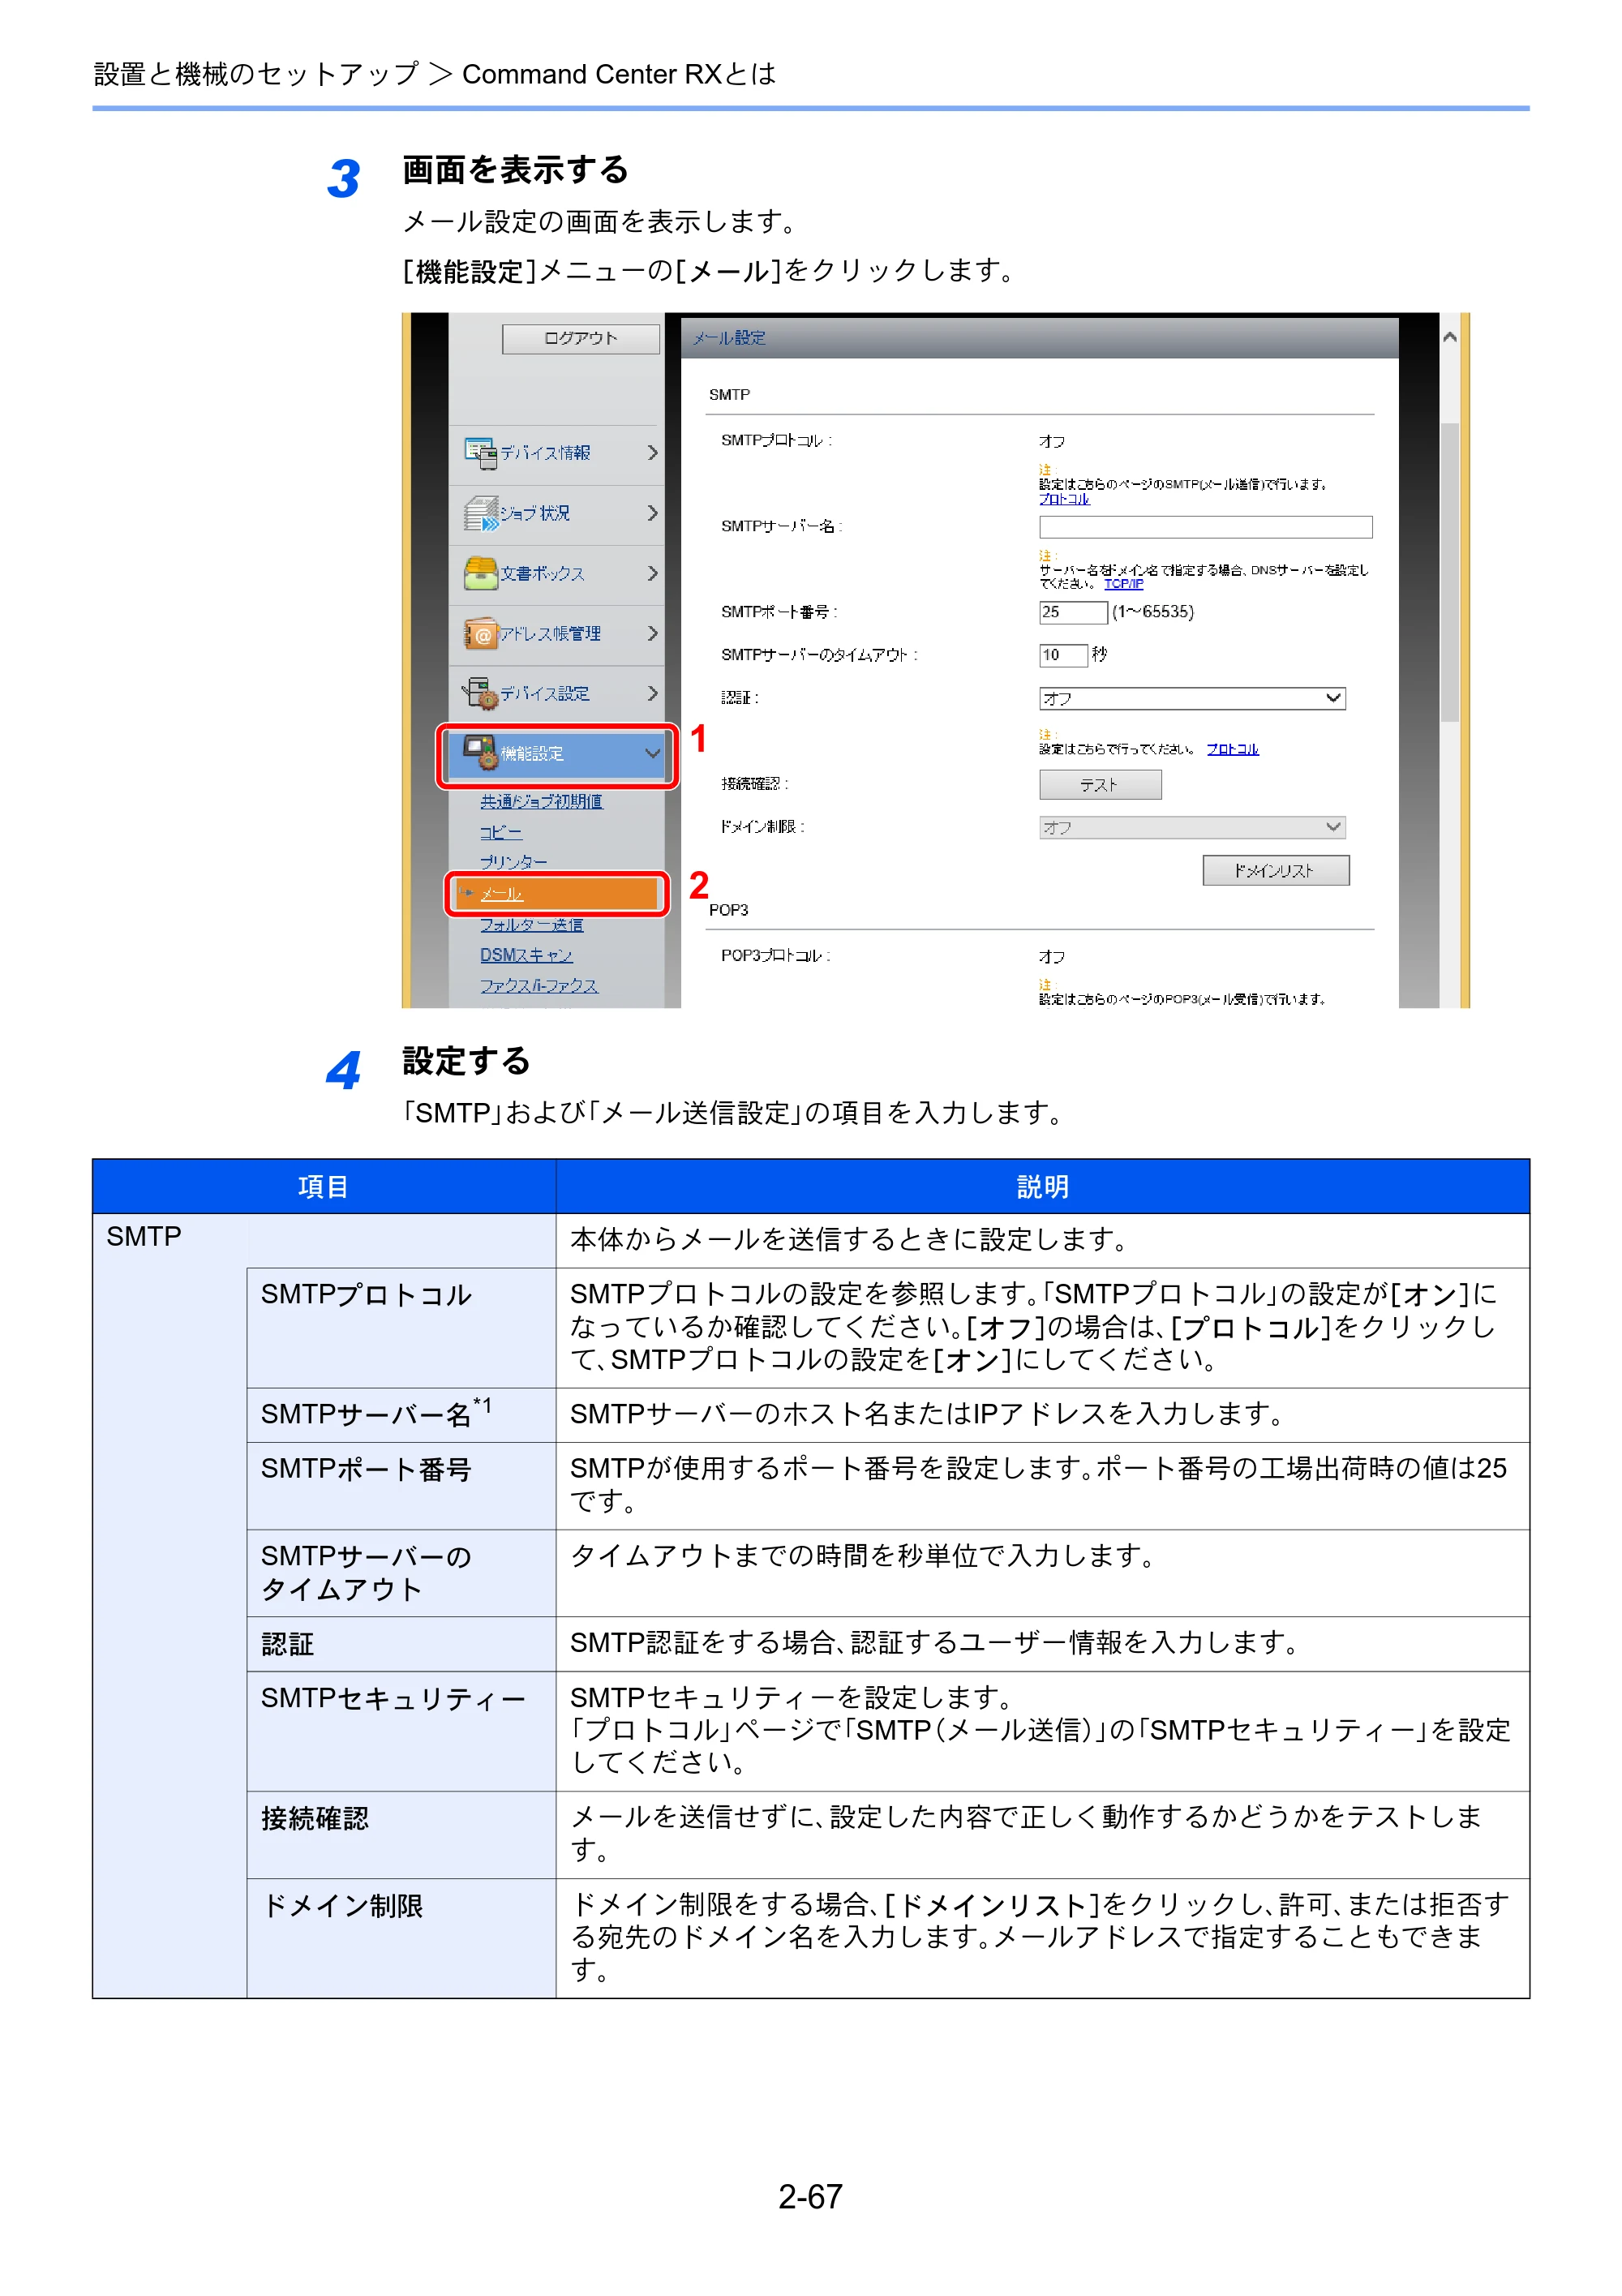
Task: Open the デバイス設定 menu label
Action: coord(545,694)
